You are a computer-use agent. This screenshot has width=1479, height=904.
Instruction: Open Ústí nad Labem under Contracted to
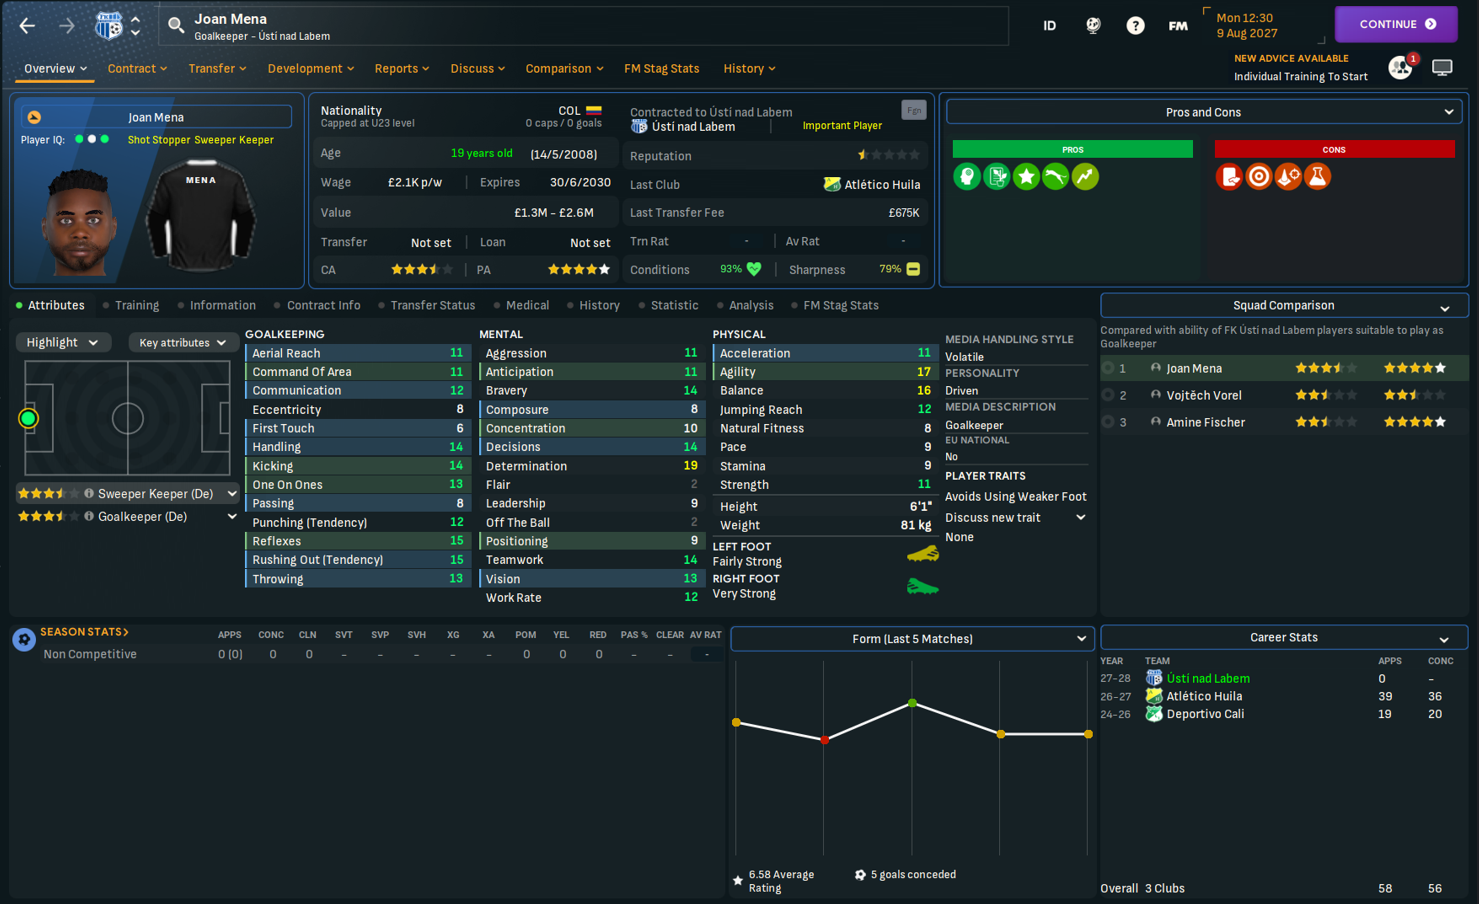(x=693, y=127)
